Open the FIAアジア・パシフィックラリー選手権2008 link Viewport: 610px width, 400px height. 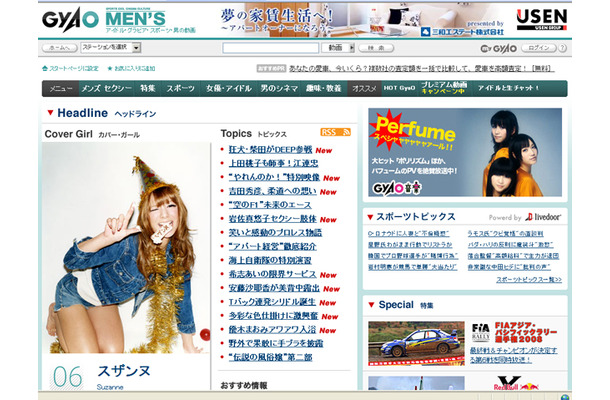(526, 332)
